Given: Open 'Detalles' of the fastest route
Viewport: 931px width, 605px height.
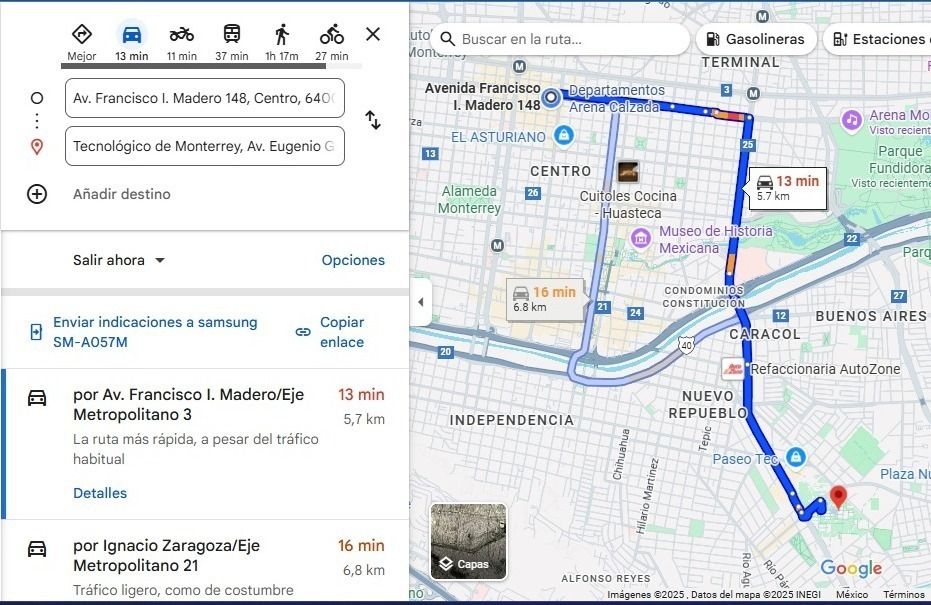Looking at the screenshot, I should pos(100,493).
